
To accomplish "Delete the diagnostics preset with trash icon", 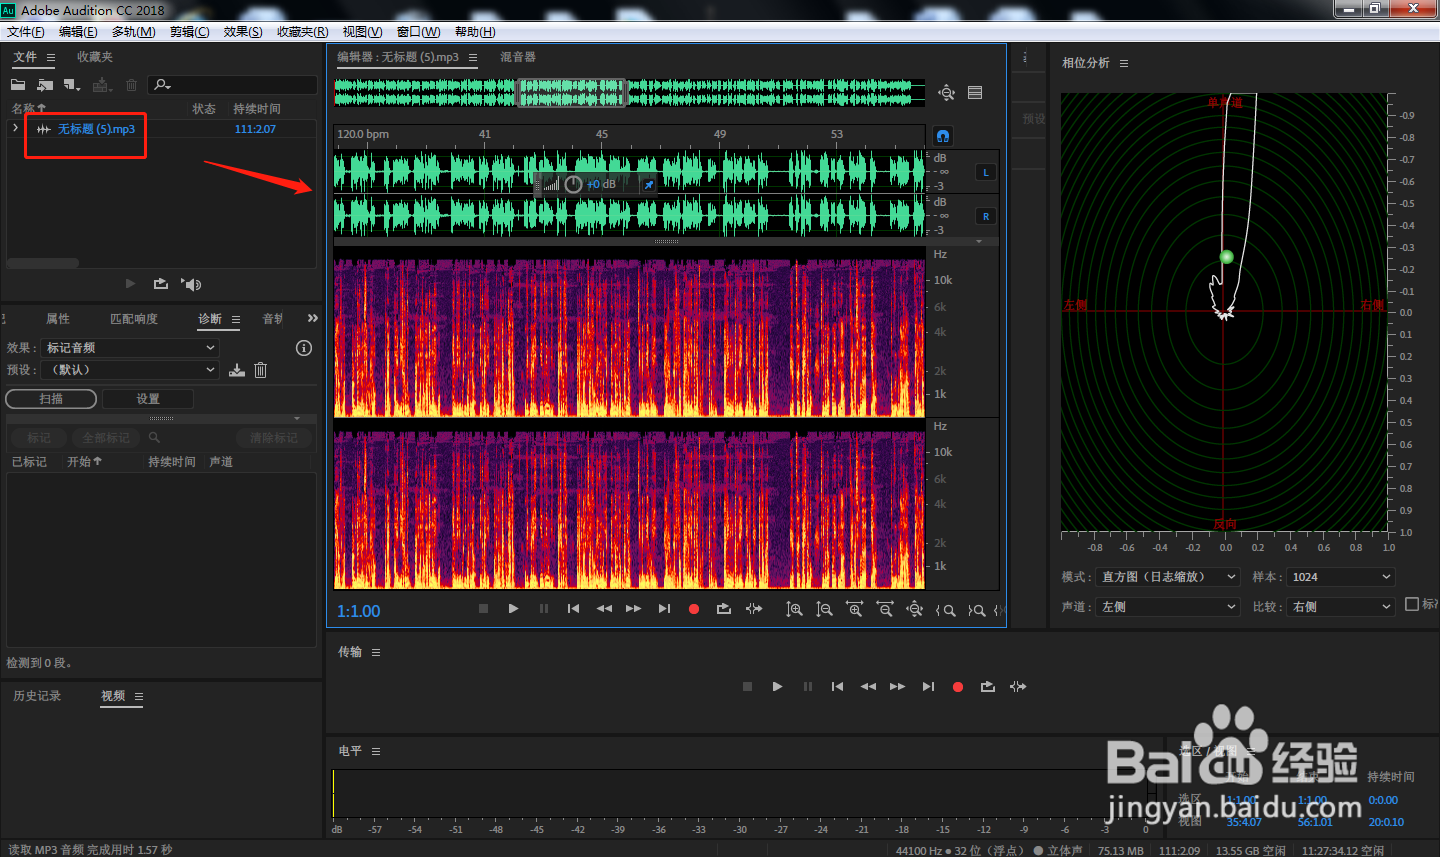I will pos(260,370).
